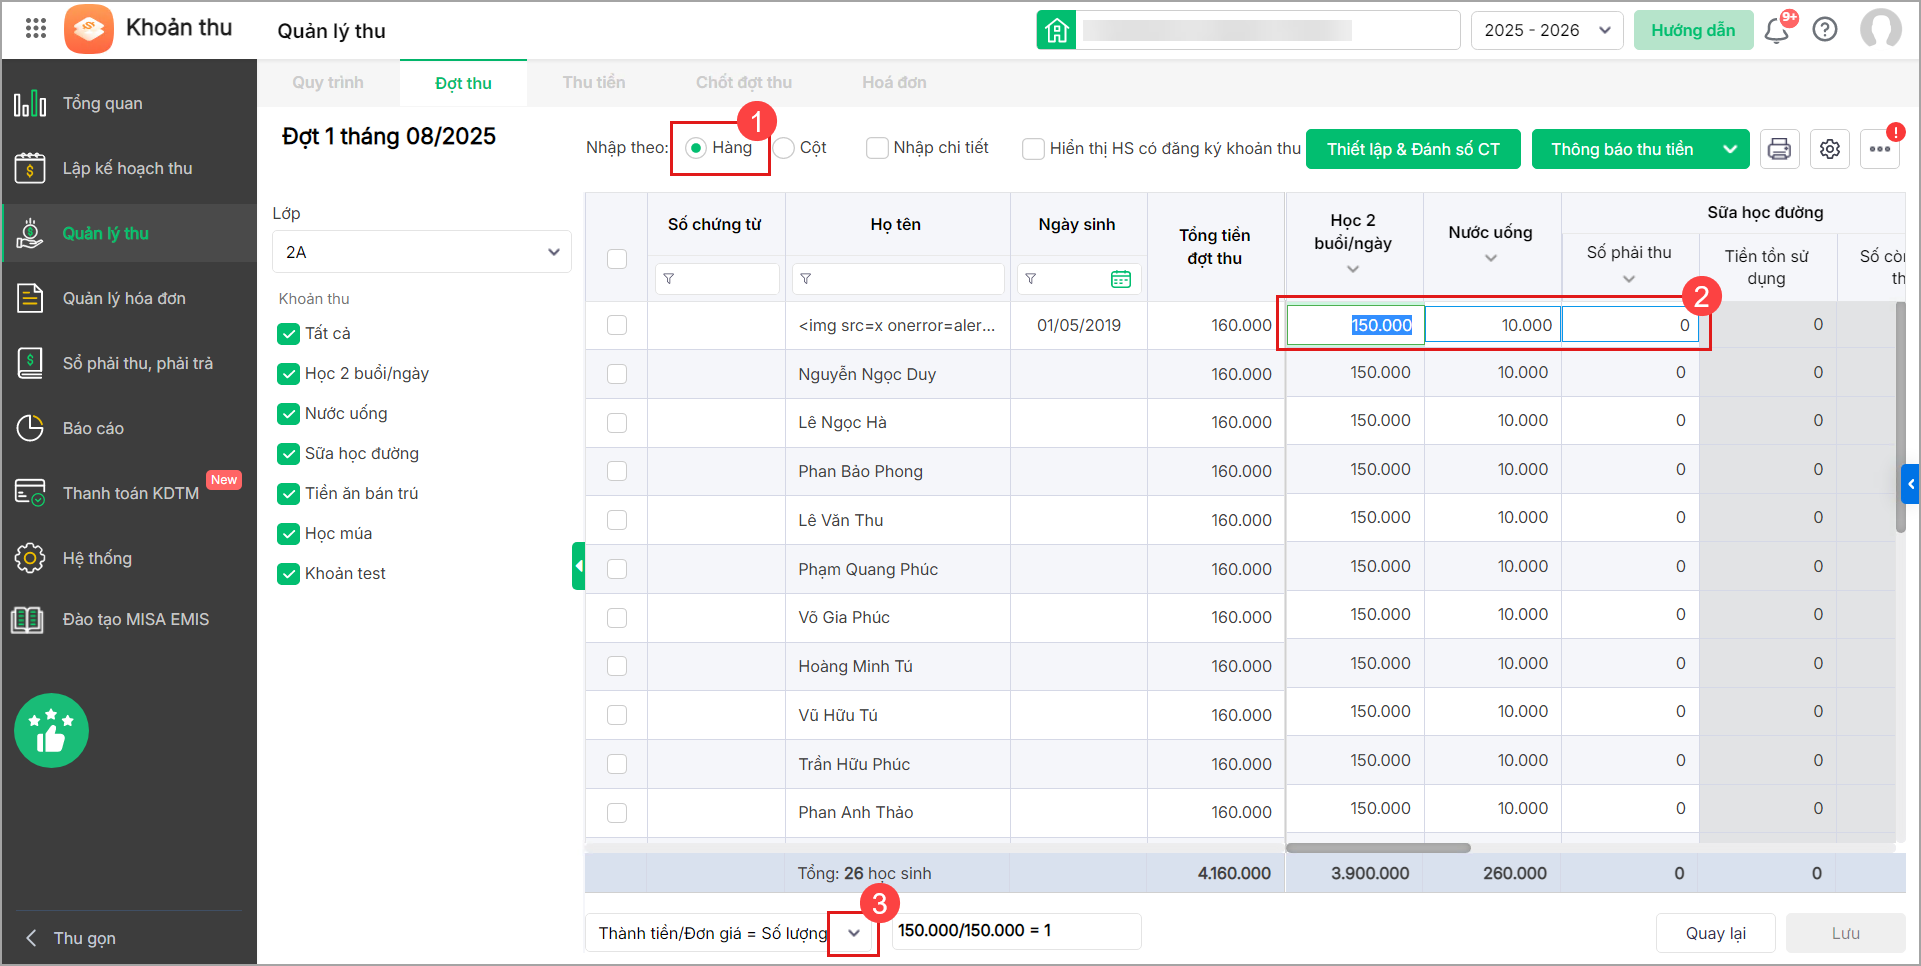Image resolution: width=1921 pixels, height=966 pixels.
Task: Click the Hệ thống gear icon
Action: tap(30, 558)
